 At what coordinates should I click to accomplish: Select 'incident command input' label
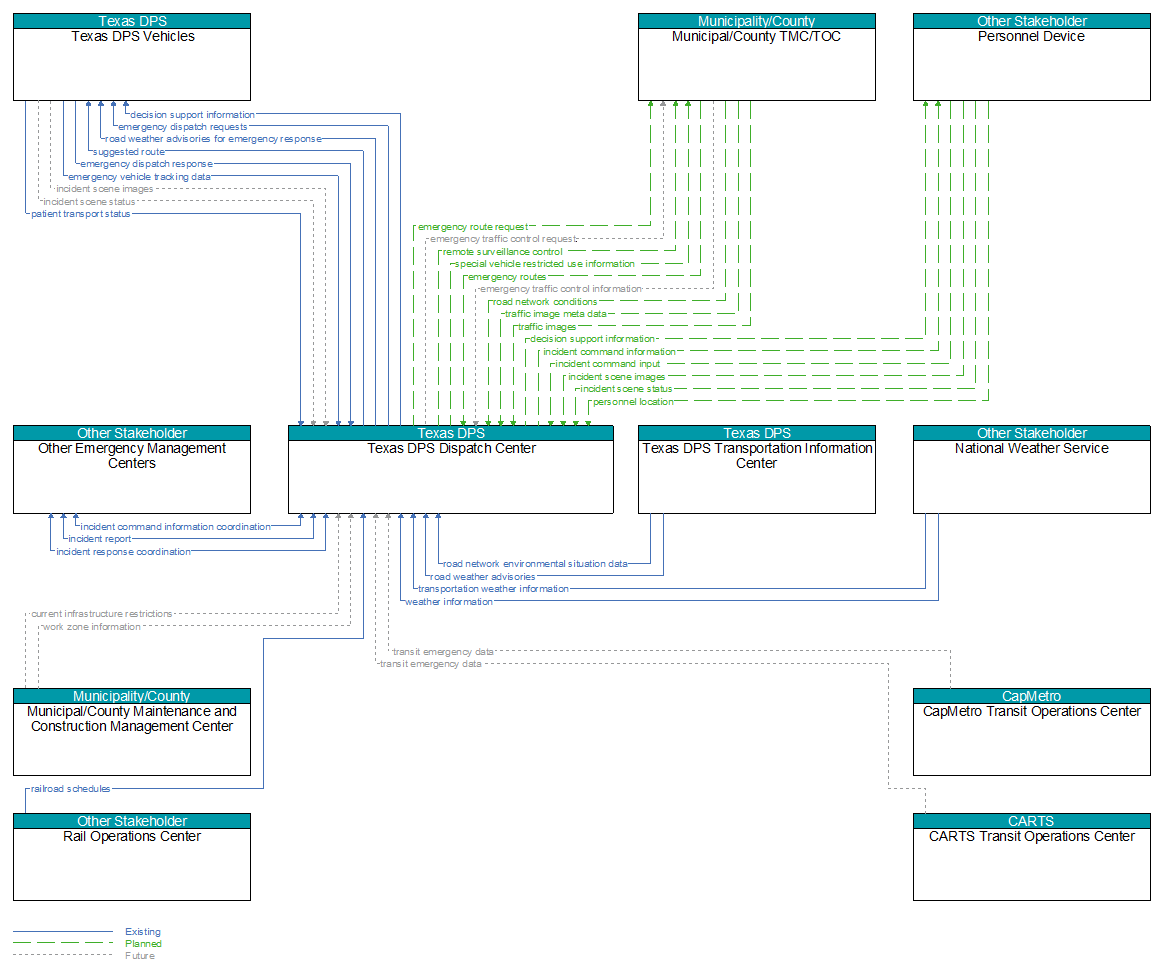tap(608, 364)
